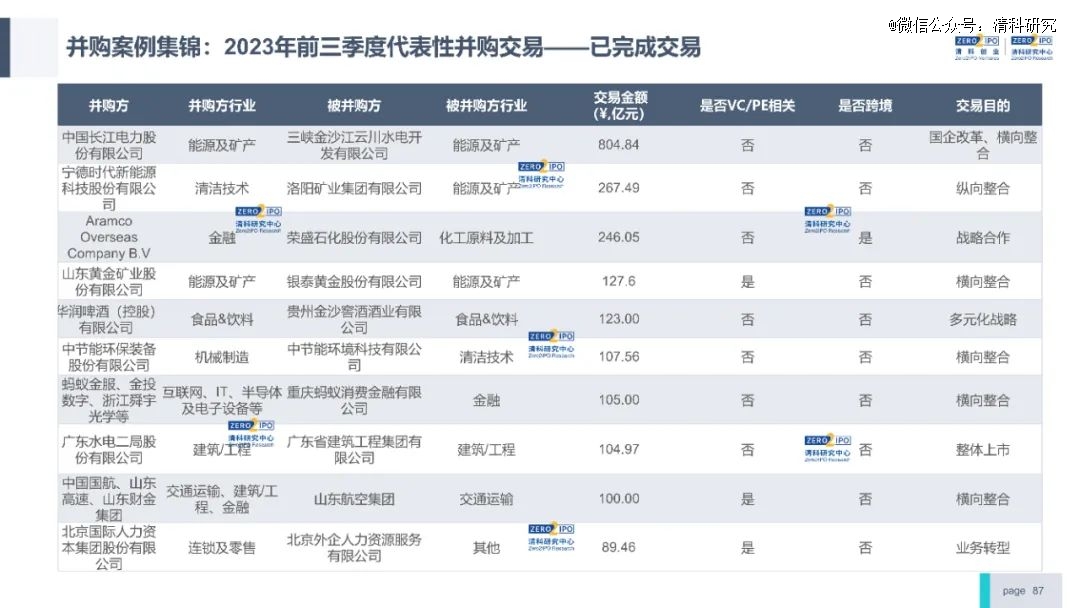Viewport: 1080px width, 608px height.
Task: Select the 是否跨境 column header
Action: (x=865, y=105)
